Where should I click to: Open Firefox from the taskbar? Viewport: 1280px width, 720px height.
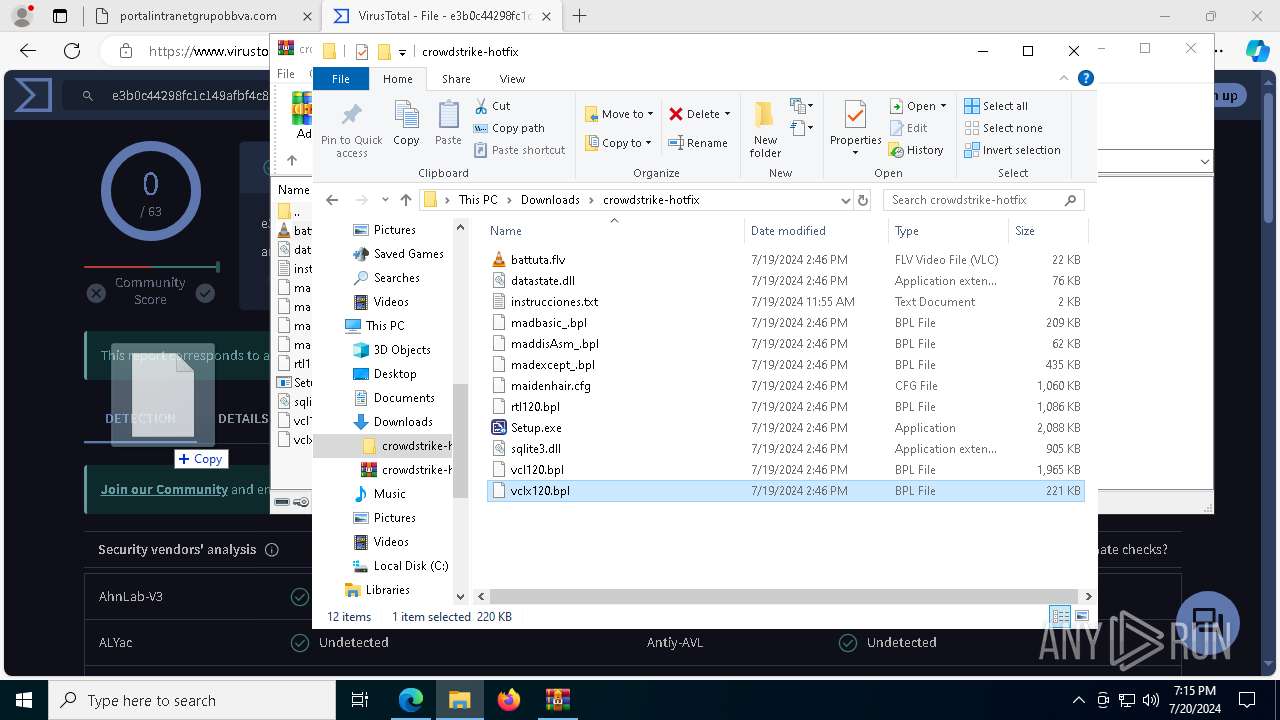point(508,700)
